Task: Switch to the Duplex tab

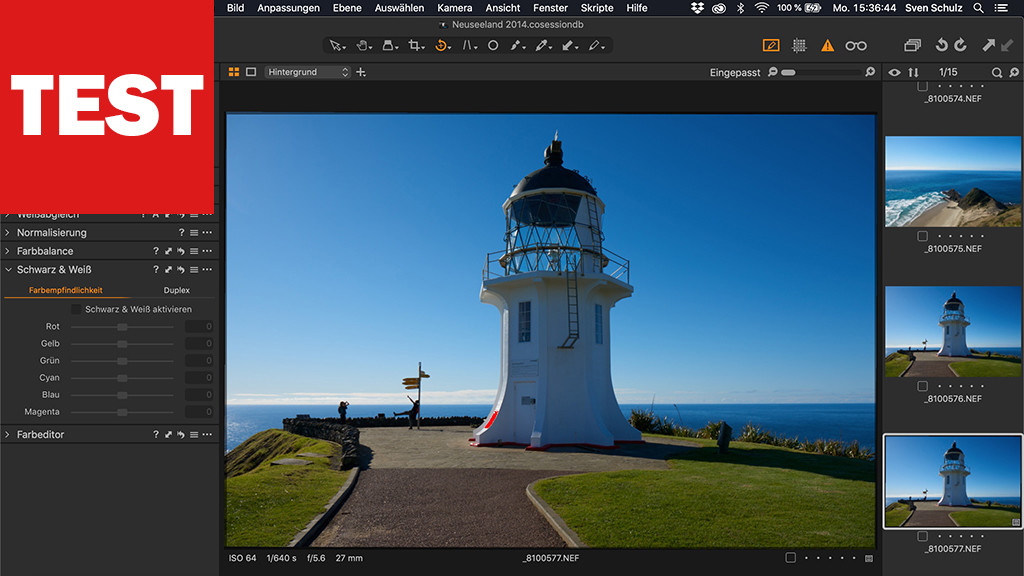Action: [x=176, y=290]
